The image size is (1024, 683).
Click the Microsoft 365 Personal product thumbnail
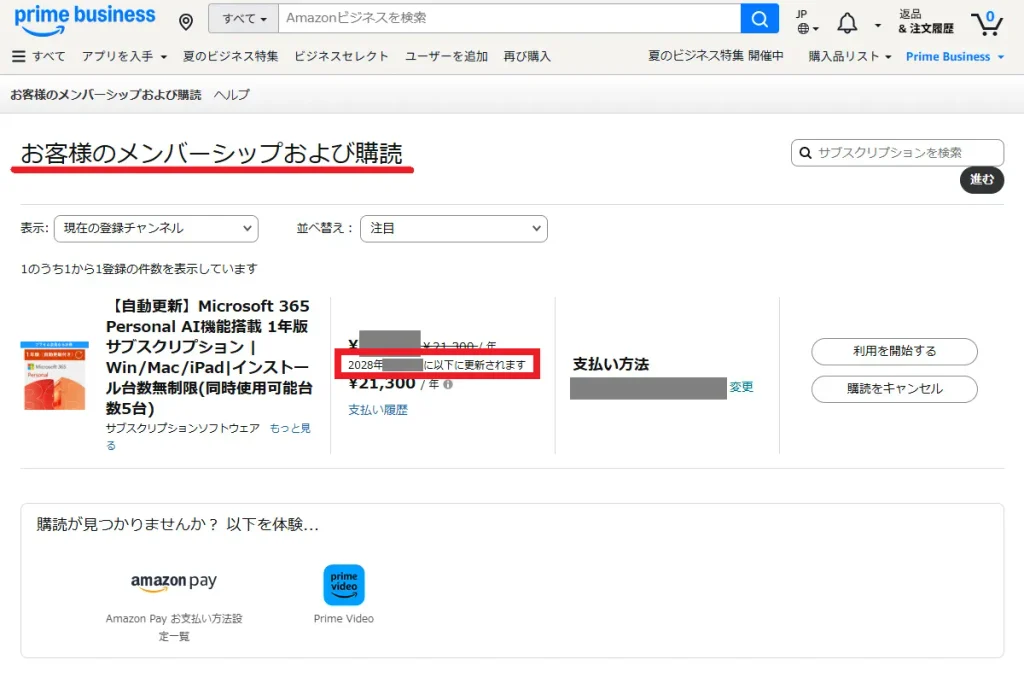coord(55,375)
